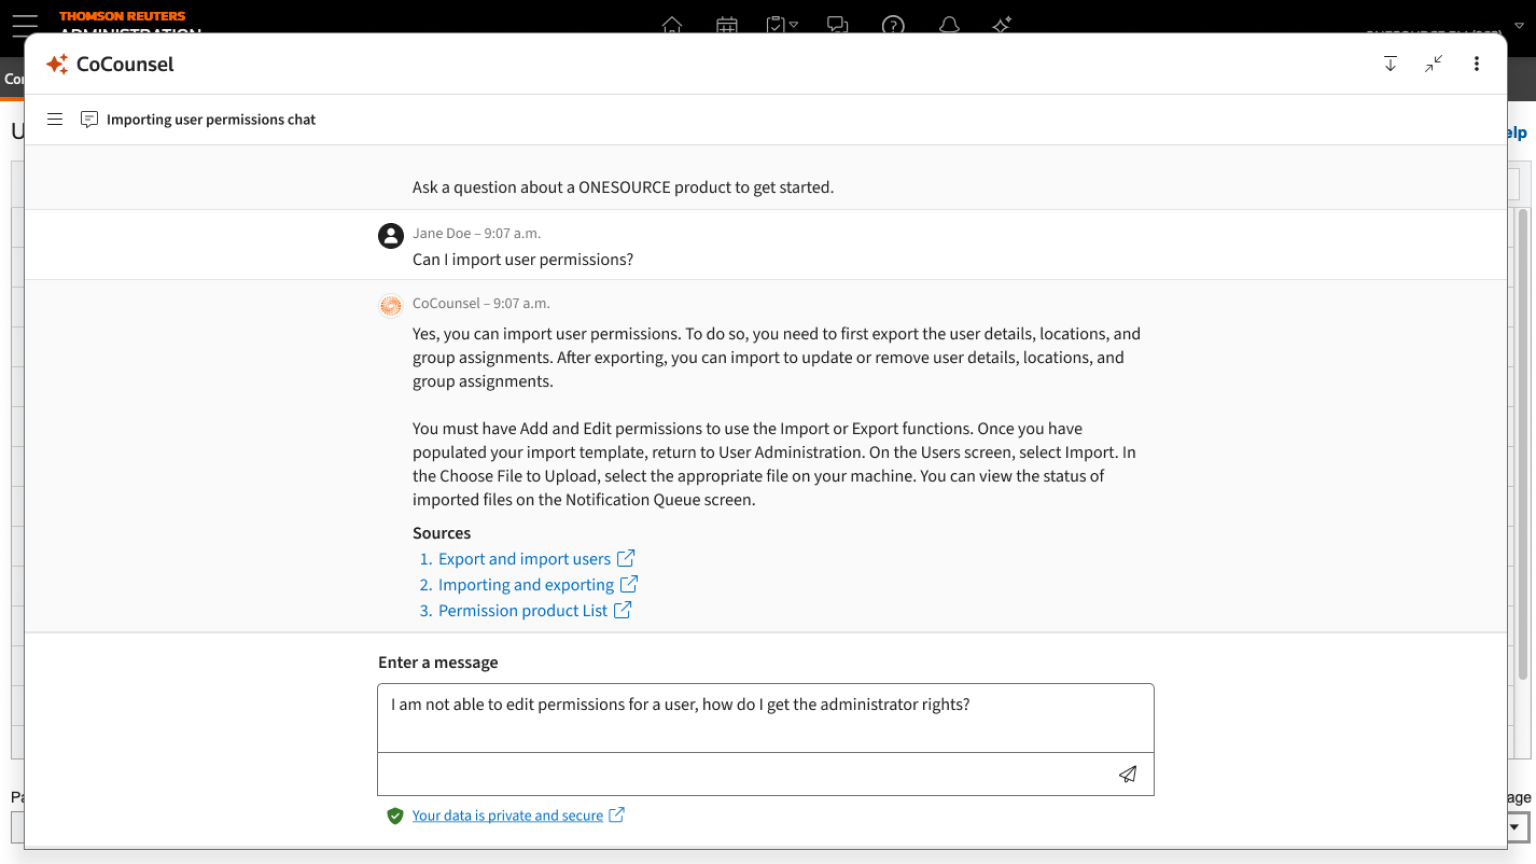1536x864 pixels.
Task: Open the 'Export and import users' source link
Action: point(524,559)
